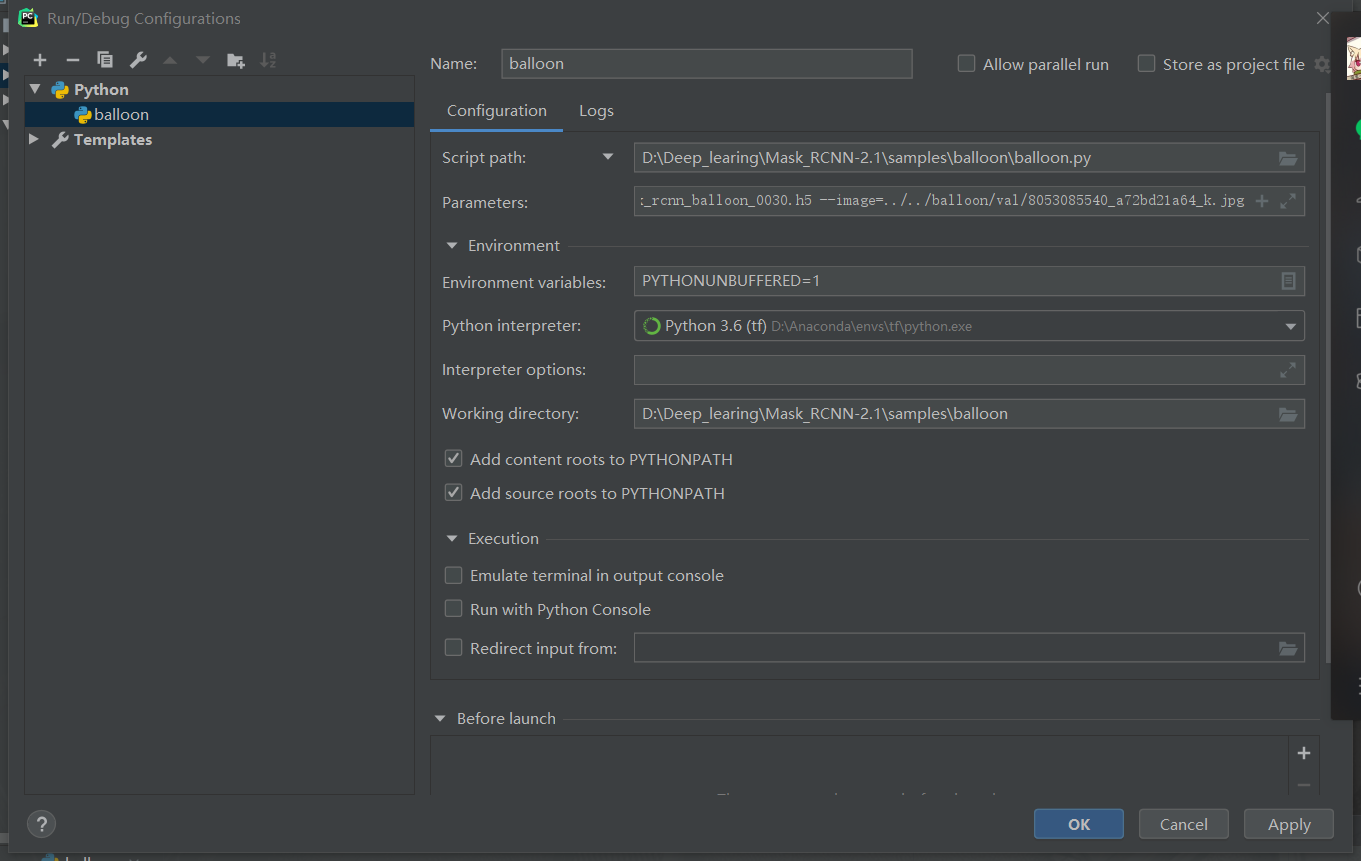
Task: Expand the Parameters field editor
Action: tap(1288, 201)
